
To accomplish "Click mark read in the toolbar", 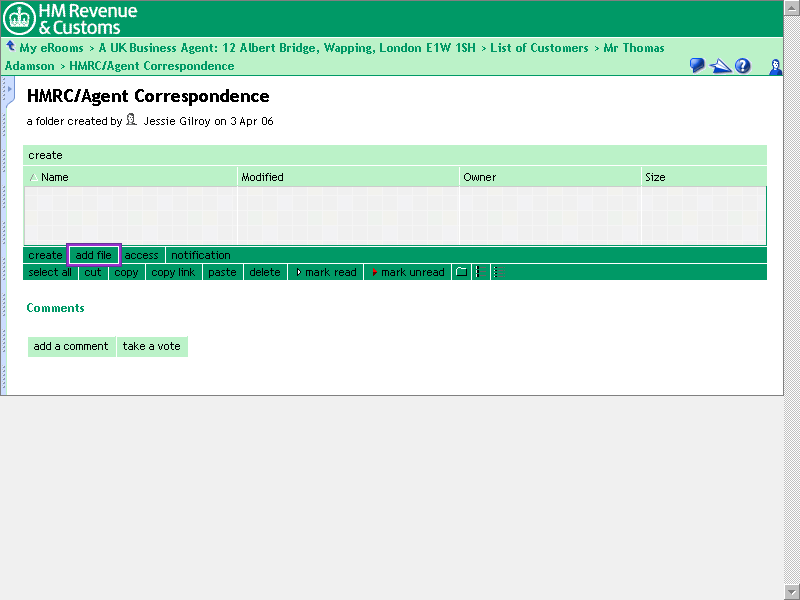I will 326,272.
